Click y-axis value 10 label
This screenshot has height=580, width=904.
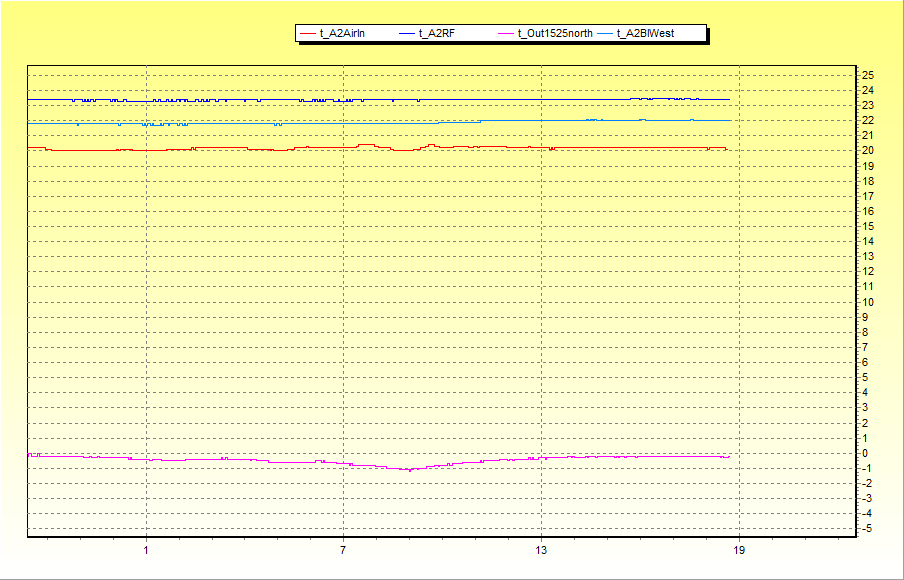(x=867, y=302)
